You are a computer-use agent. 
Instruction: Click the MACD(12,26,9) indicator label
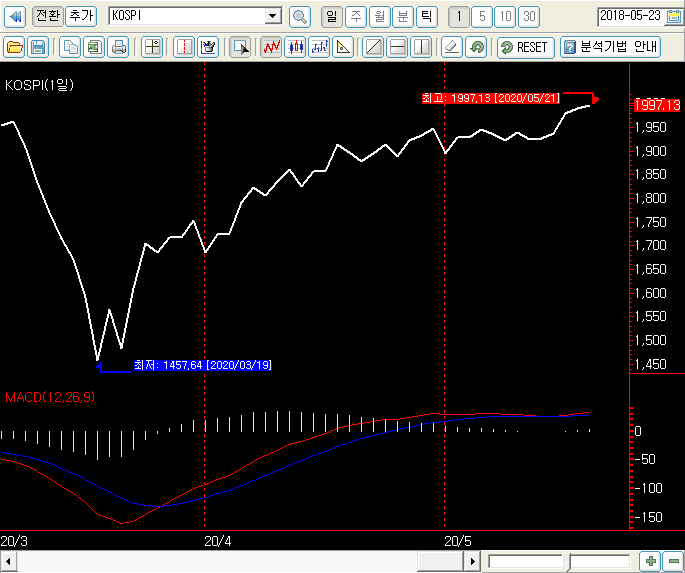click(50, 397)
